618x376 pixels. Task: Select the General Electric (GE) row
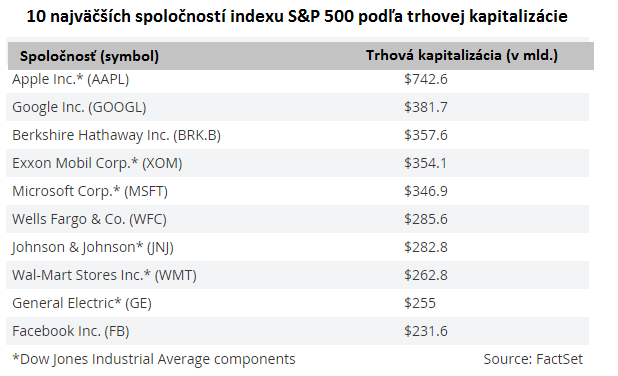298,303
